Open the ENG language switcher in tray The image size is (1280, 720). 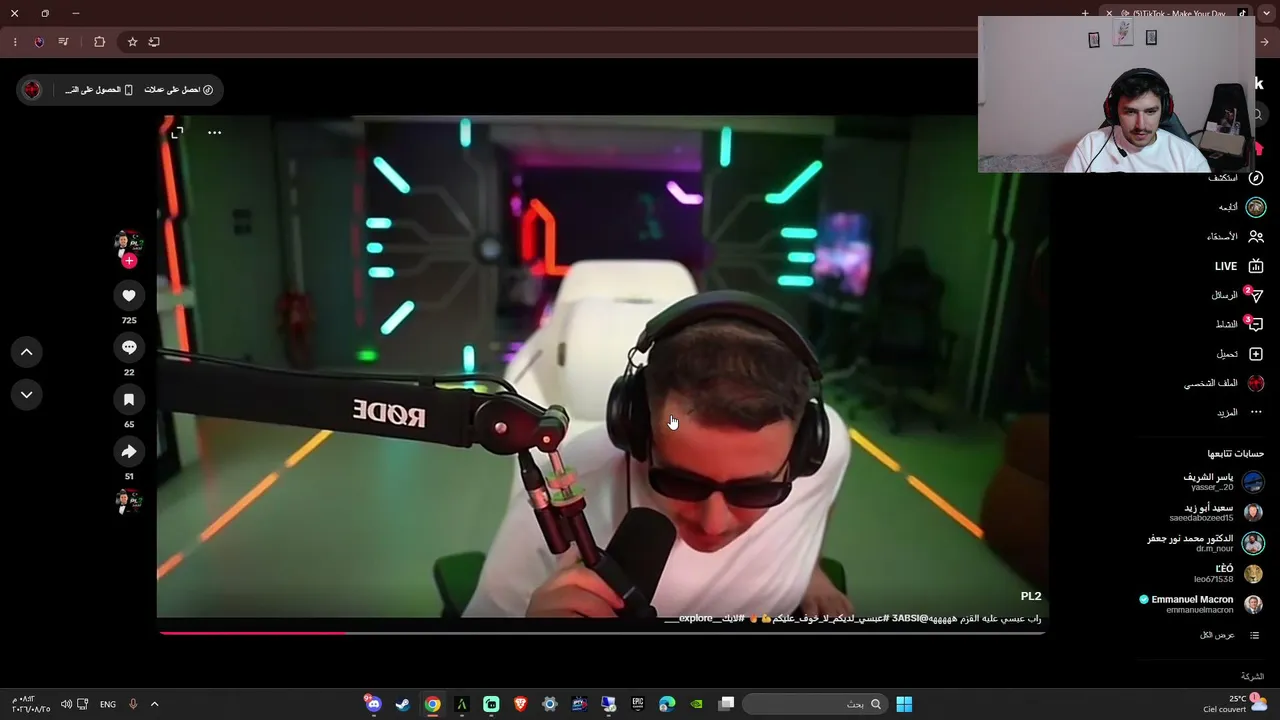[x=108, y=704]
